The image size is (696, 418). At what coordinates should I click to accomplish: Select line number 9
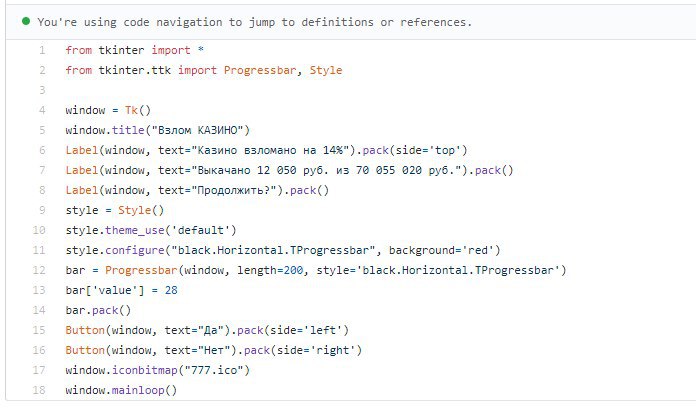(x=42, y=210)
